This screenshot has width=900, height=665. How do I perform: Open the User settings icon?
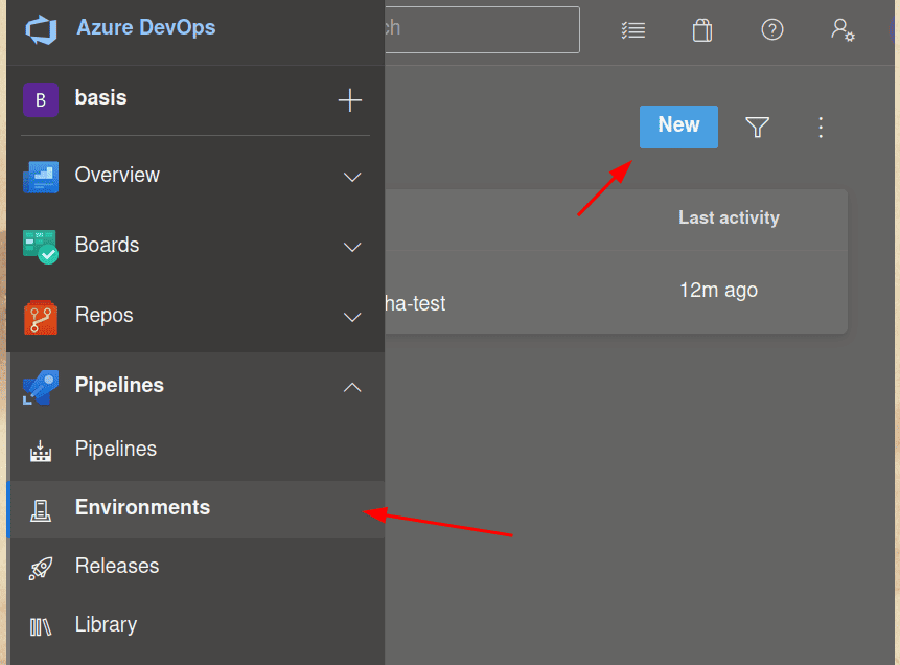(843, 30)
